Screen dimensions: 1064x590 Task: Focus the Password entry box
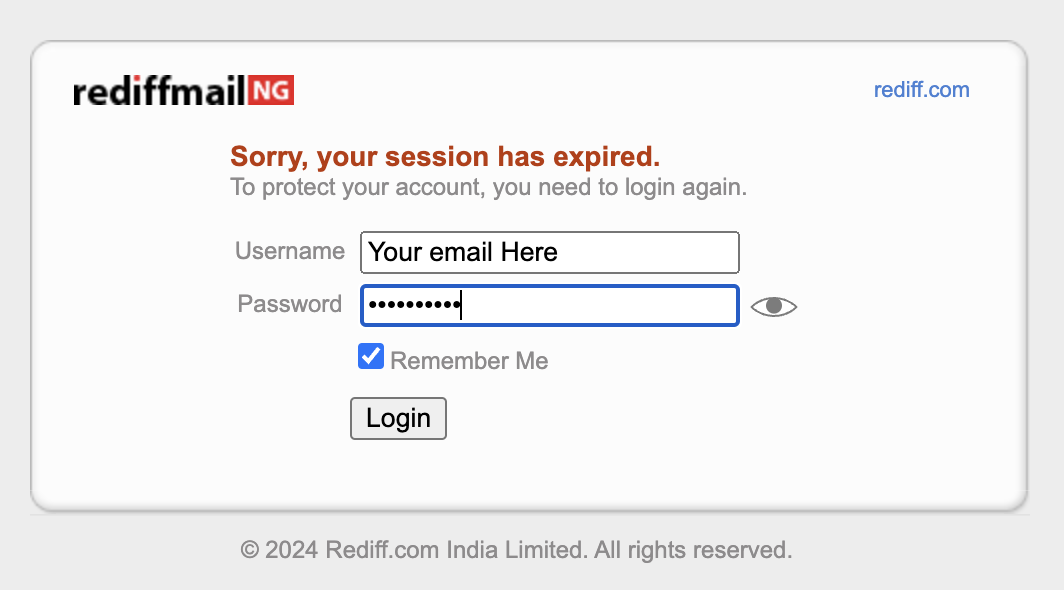(x=549, y=305)
